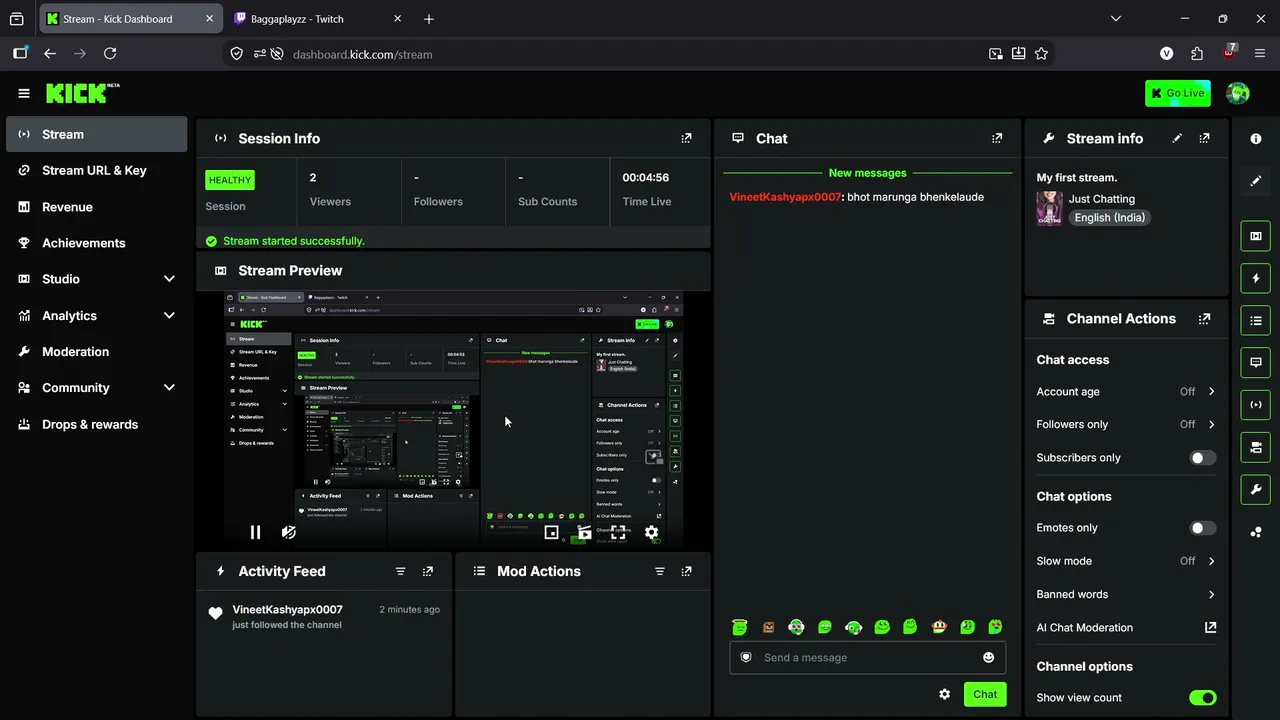Open chat settings gear icon
Viewport: 1280px width, 720px height.
tap(944, 694)
